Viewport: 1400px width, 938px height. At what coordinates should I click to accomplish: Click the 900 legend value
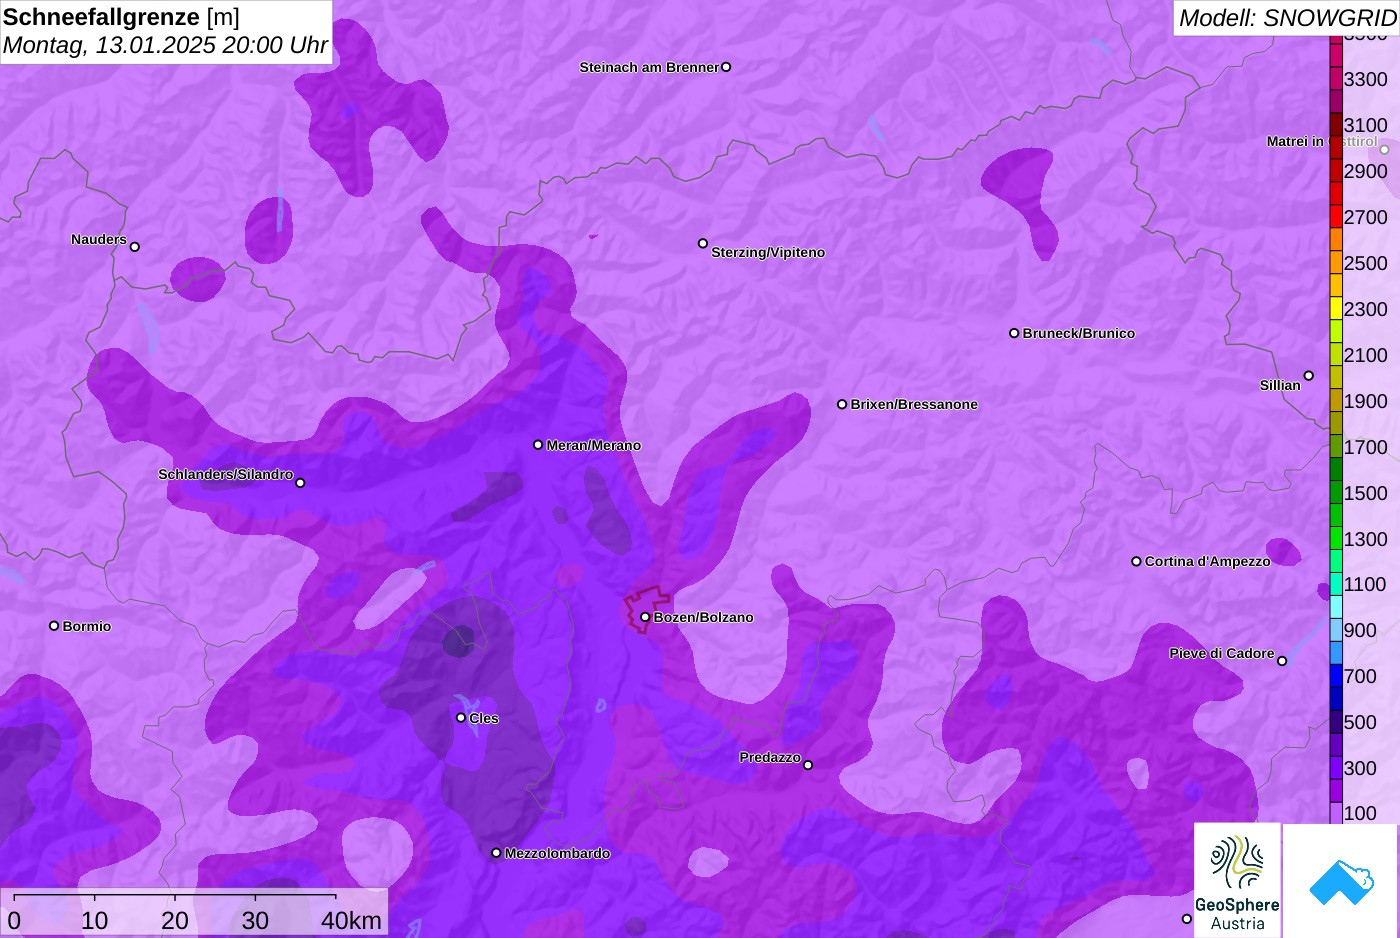tap(1360, 630)
